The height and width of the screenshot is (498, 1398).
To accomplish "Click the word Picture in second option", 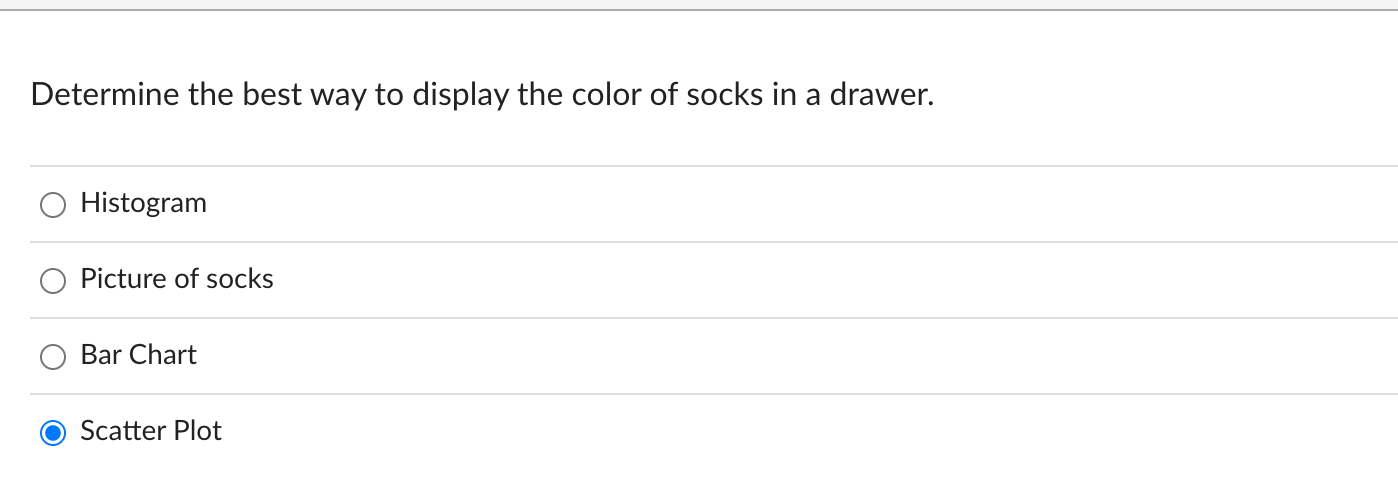I will pos(125,279).
